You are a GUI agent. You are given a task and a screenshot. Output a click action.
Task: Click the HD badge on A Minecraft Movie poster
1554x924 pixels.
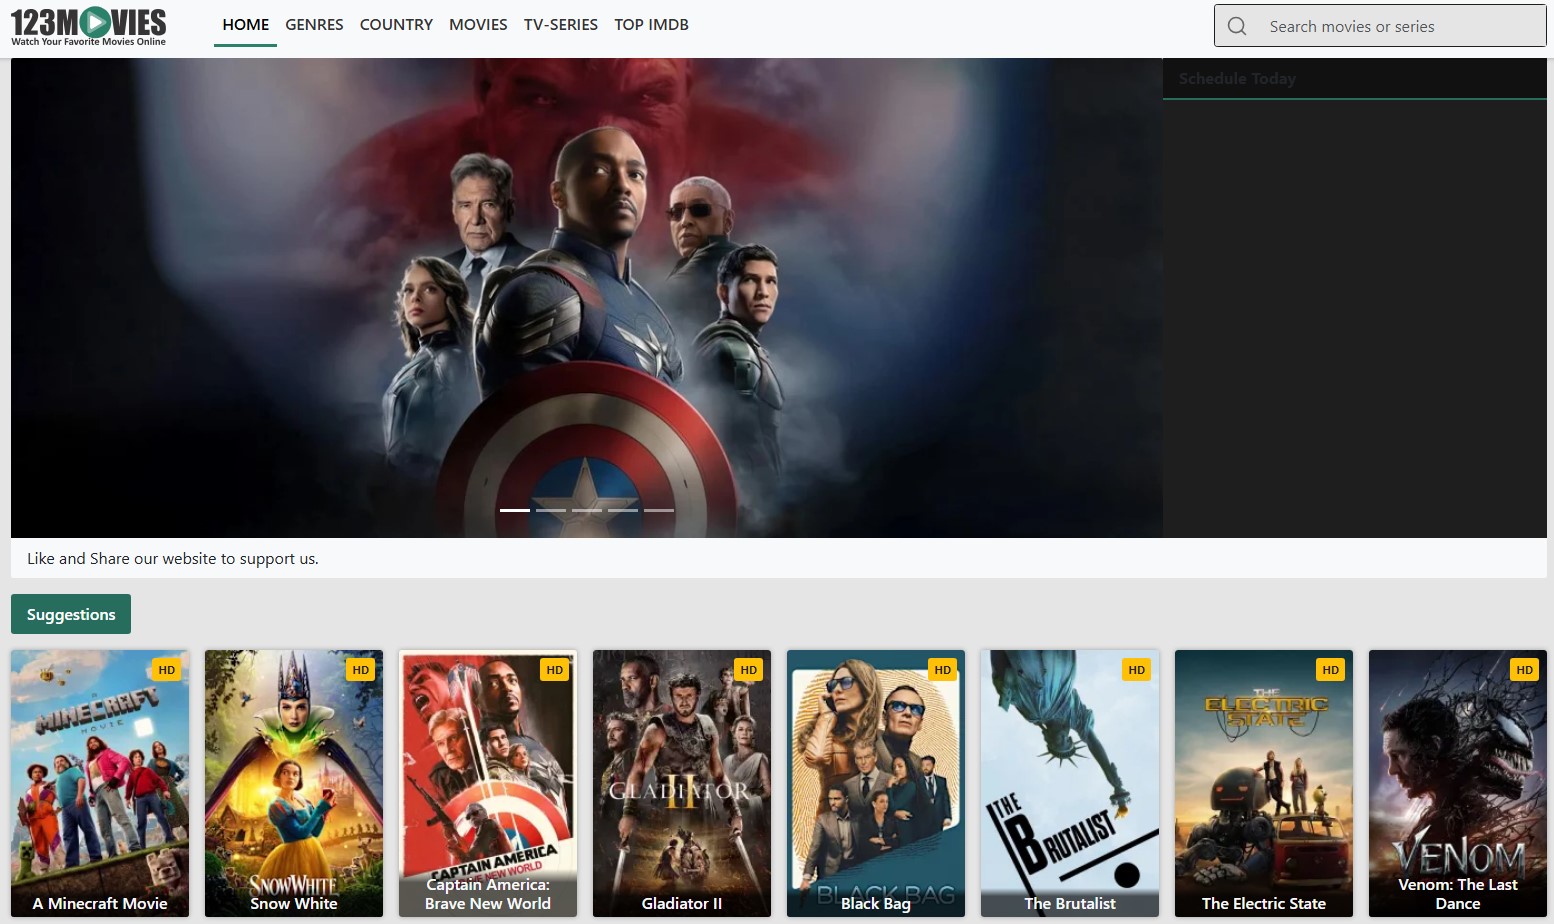166,669
